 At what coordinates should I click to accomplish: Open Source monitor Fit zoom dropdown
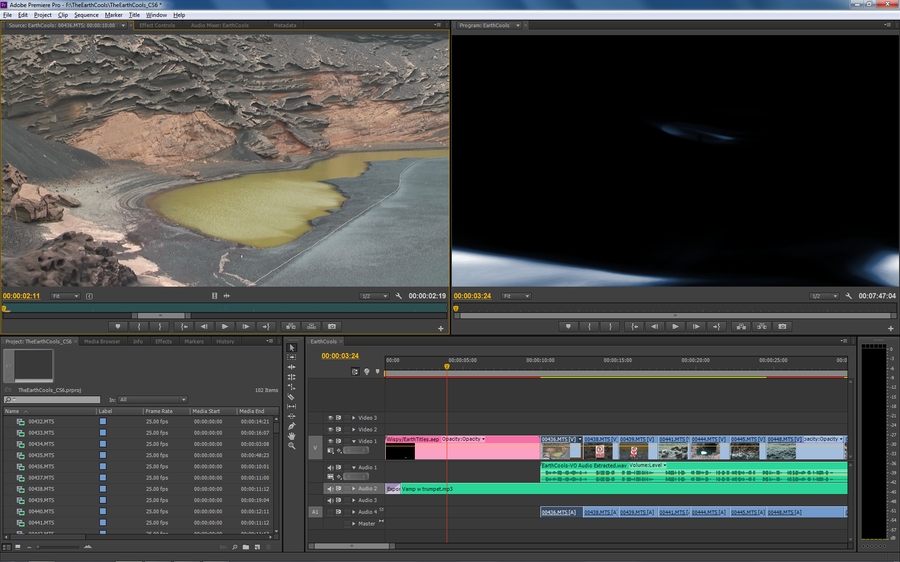[64, 296]
